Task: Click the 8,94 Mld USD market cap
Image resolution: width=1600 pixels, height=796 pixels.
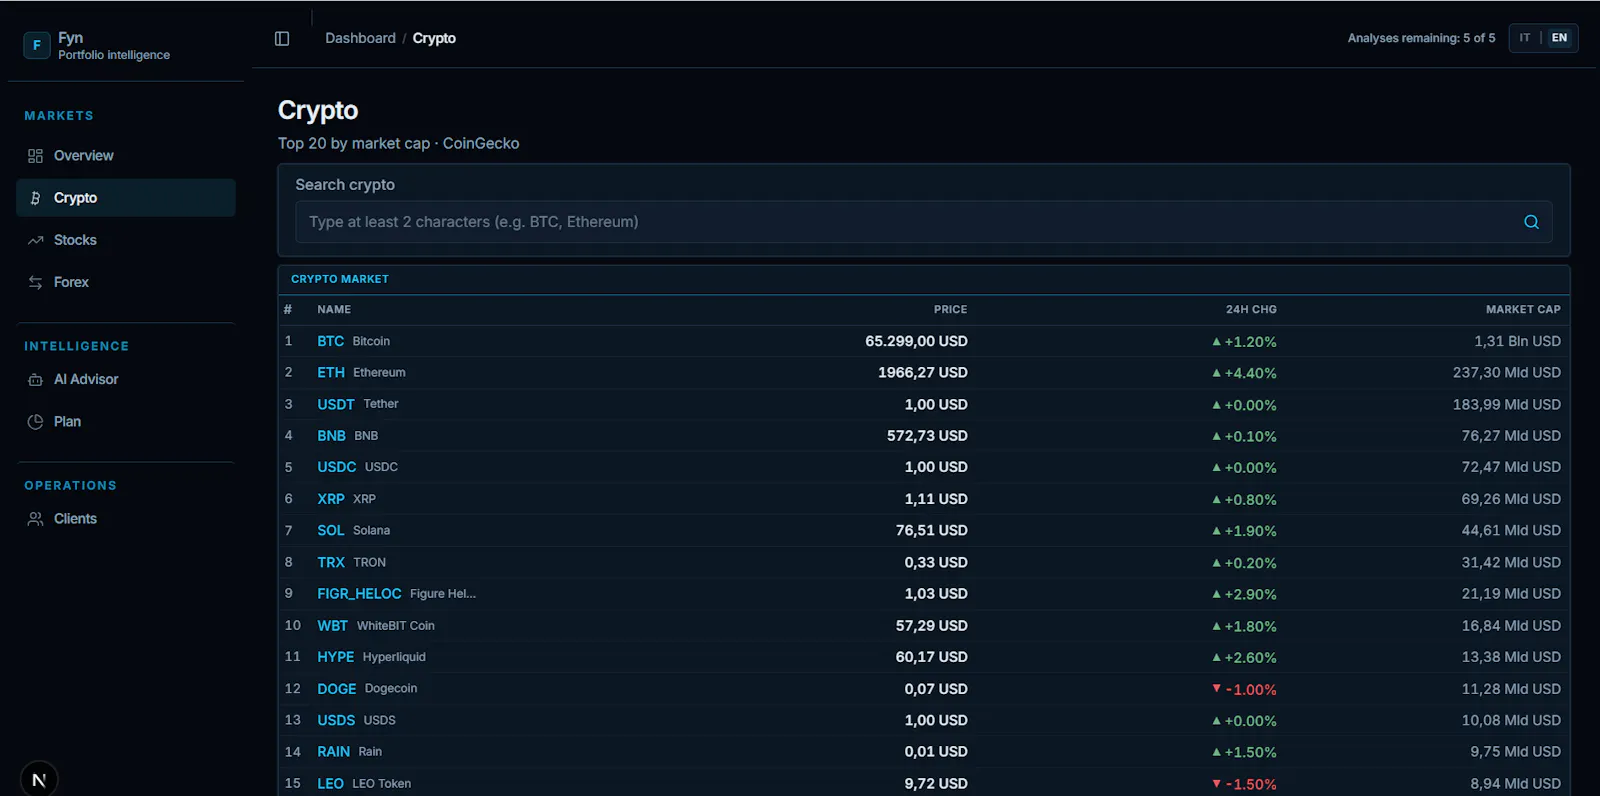Action: point(1515,784)
